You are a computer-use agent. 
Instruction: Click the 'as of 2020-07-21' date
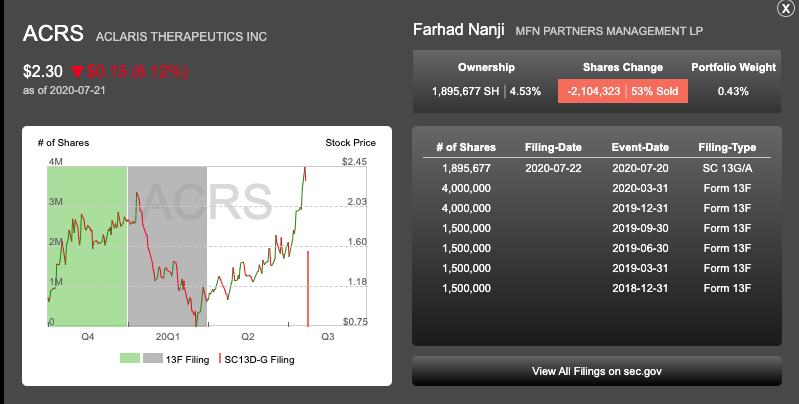click(x=64, y=90)
